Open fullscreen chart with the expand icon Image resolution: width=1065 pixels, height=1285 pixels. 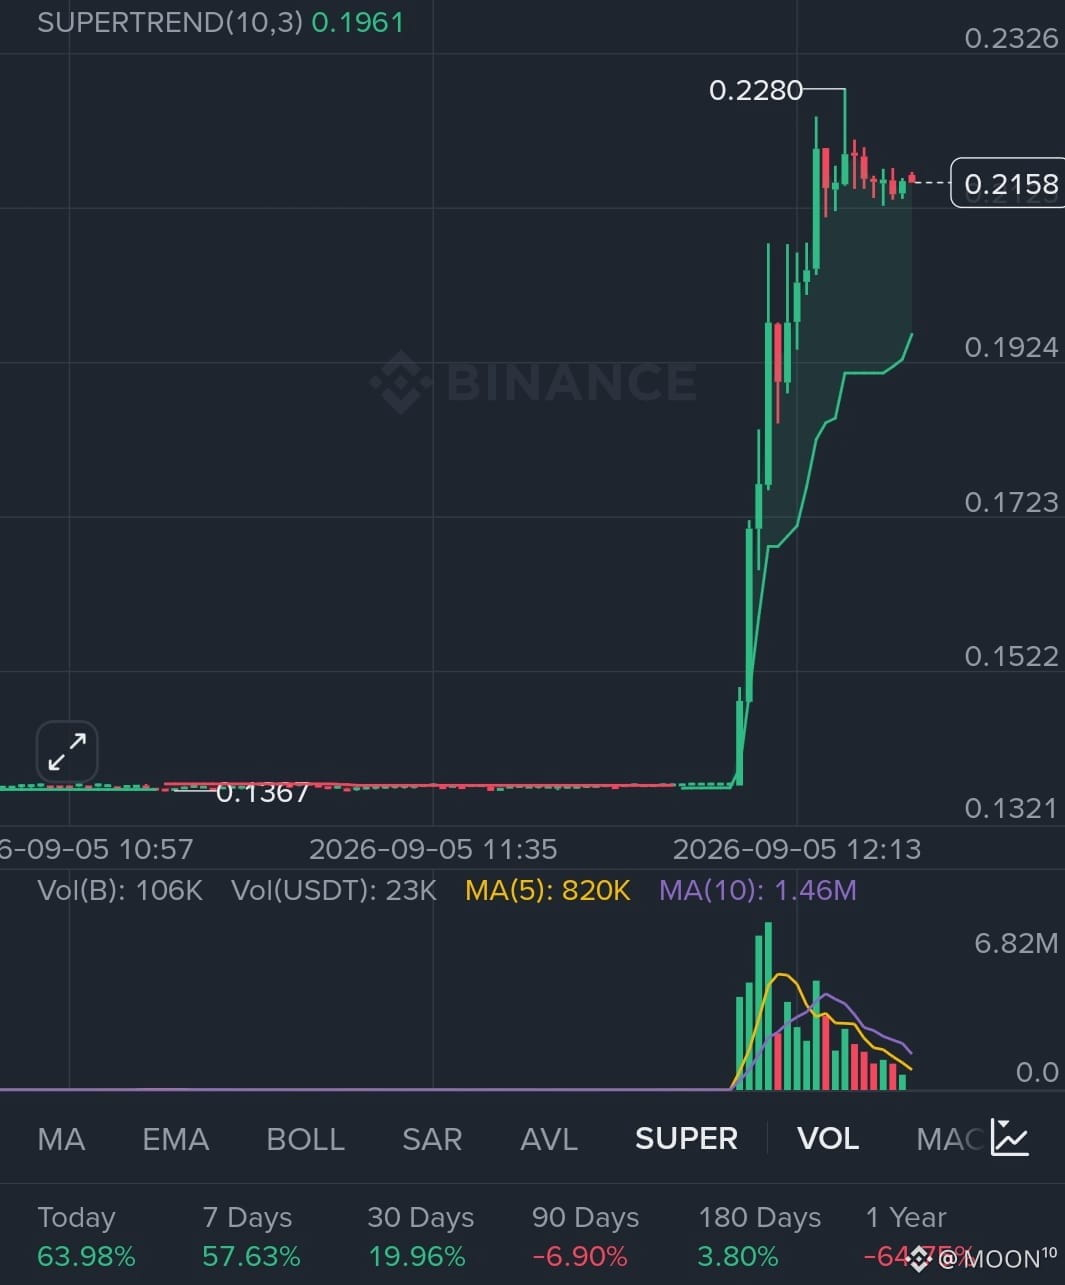(x=67, y=751)
